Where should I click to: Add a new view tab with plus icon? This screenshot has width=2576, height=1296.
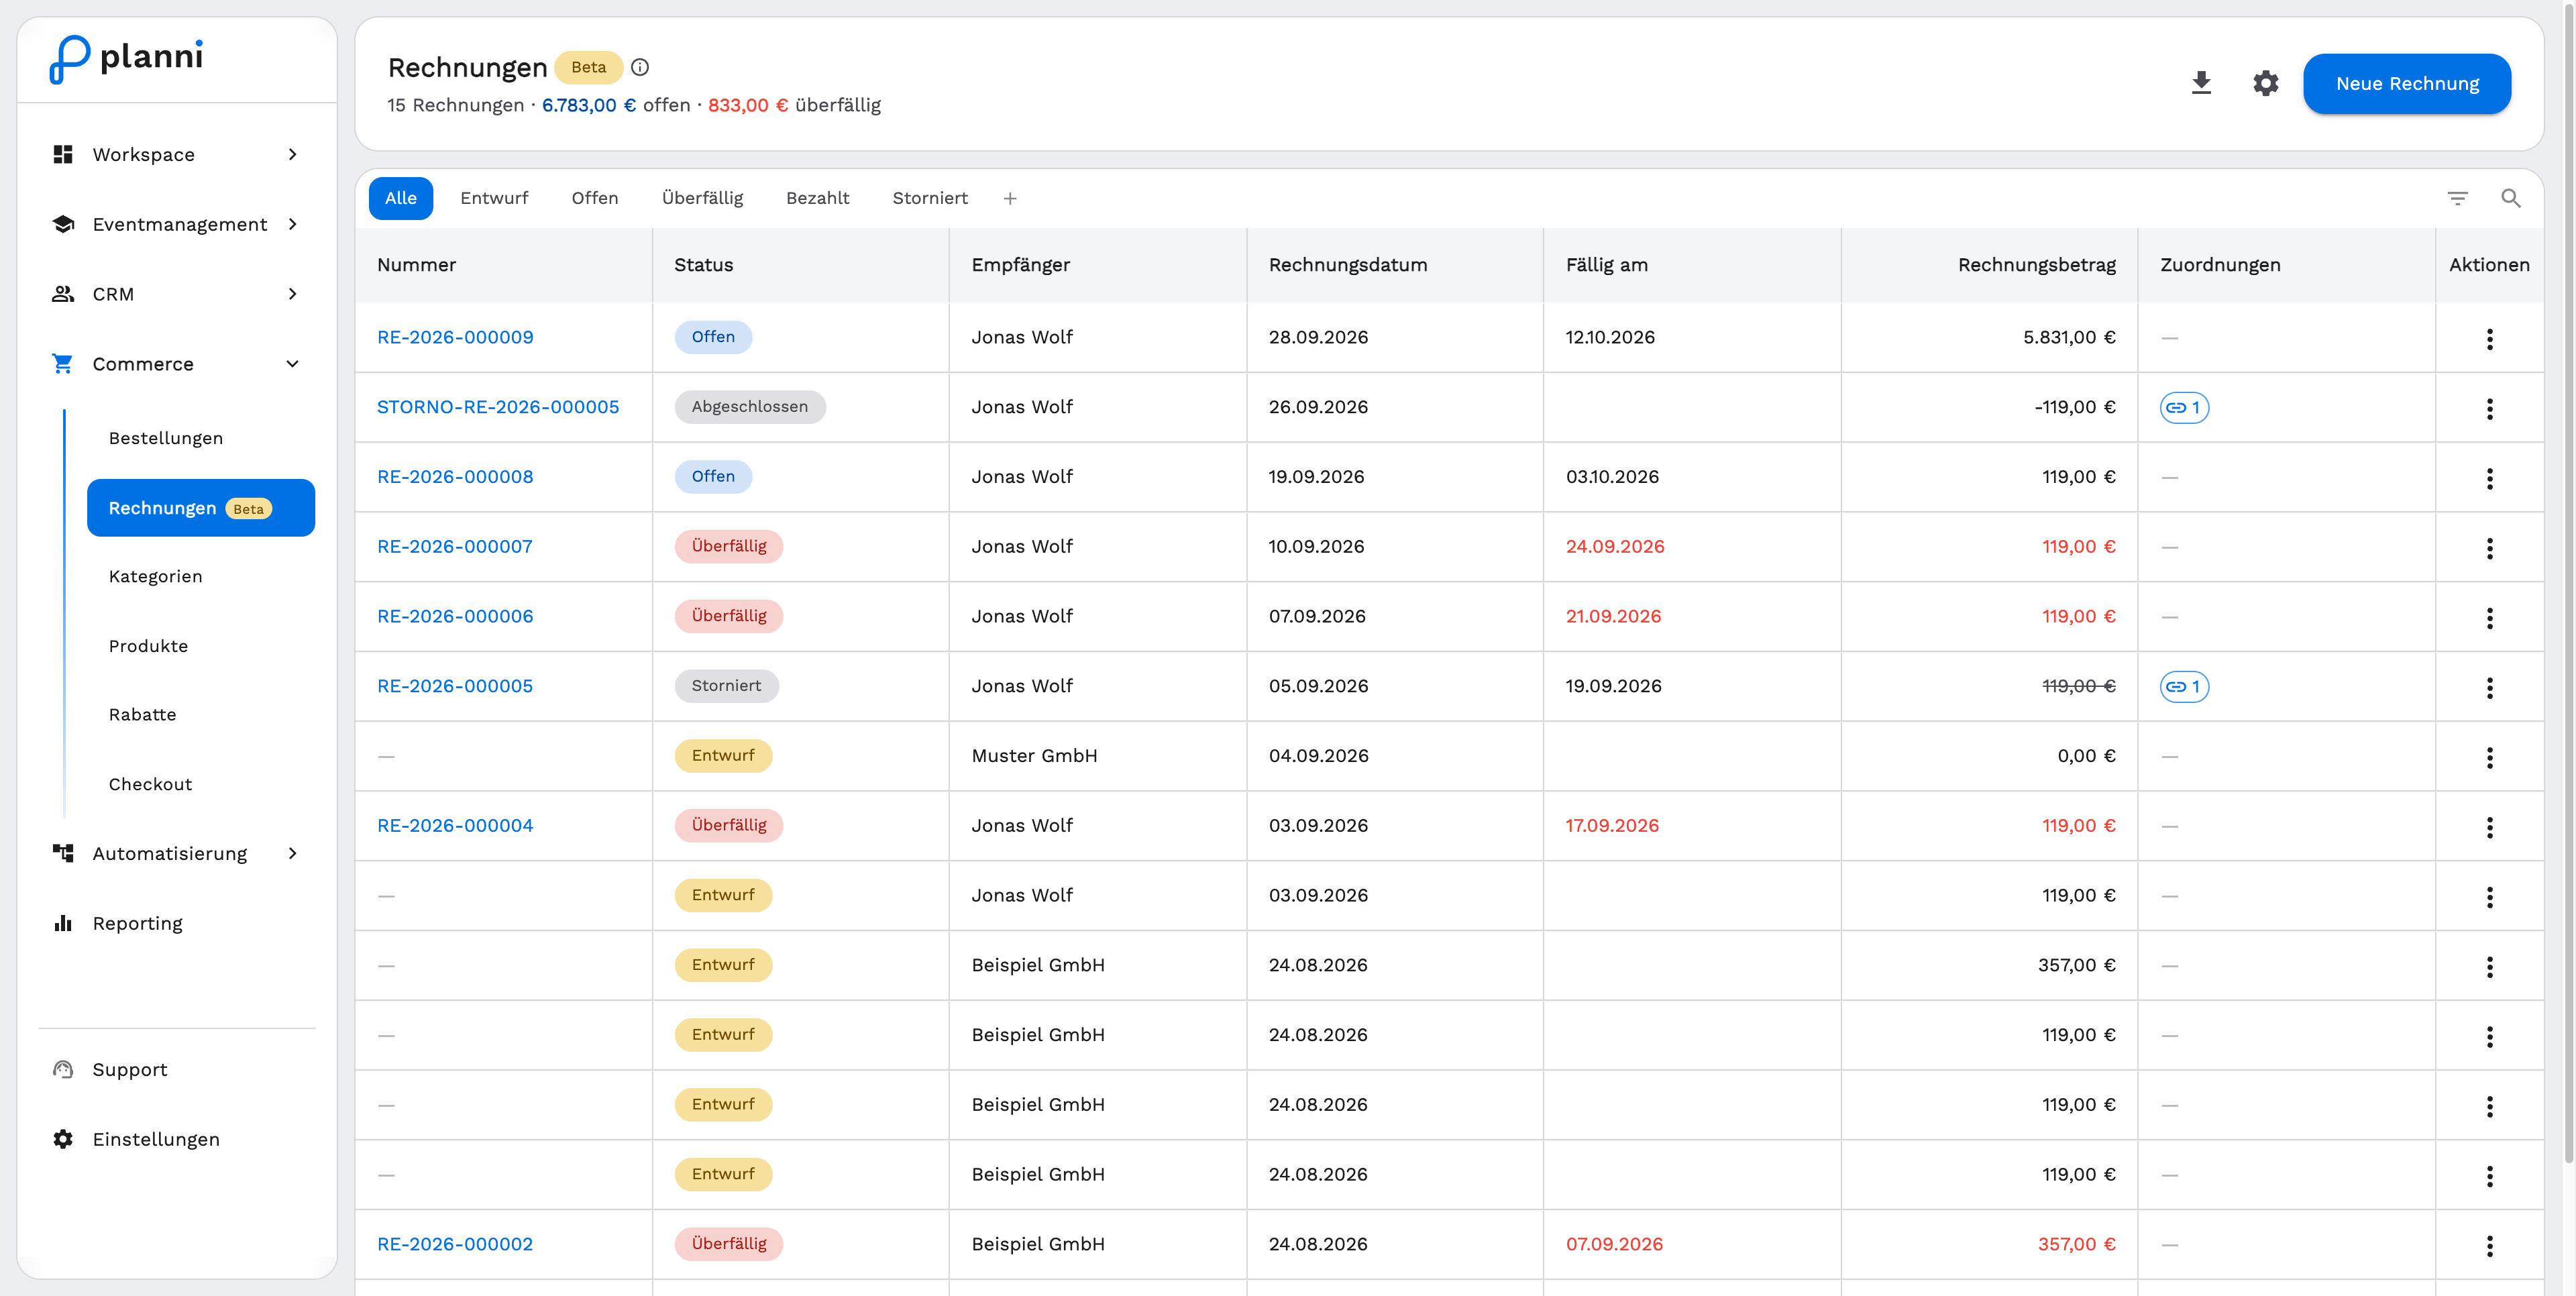click(x=1010, y=198)
